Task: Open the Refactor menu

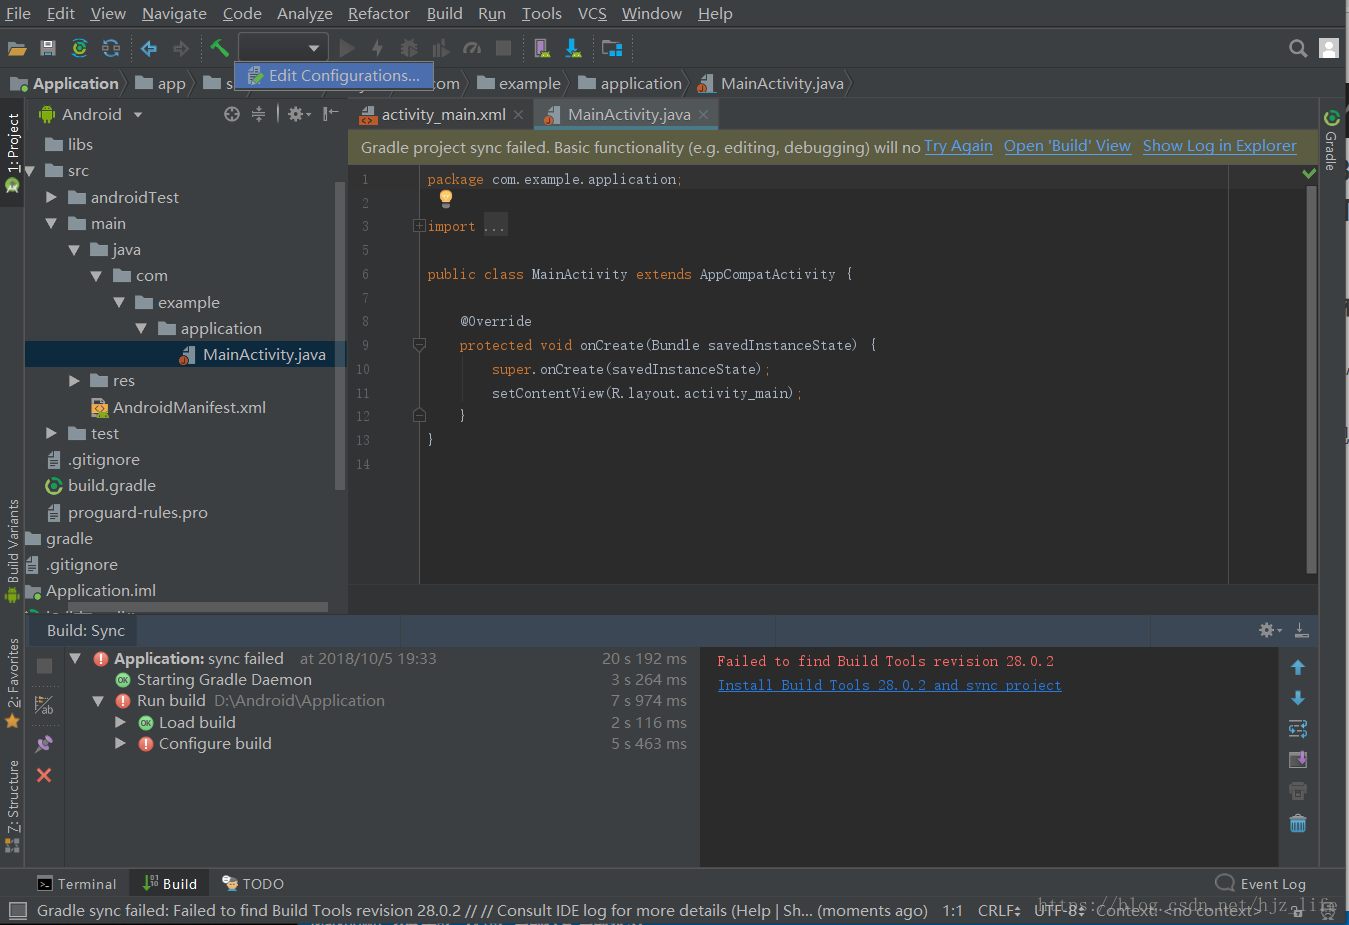Action: (378, 13)
